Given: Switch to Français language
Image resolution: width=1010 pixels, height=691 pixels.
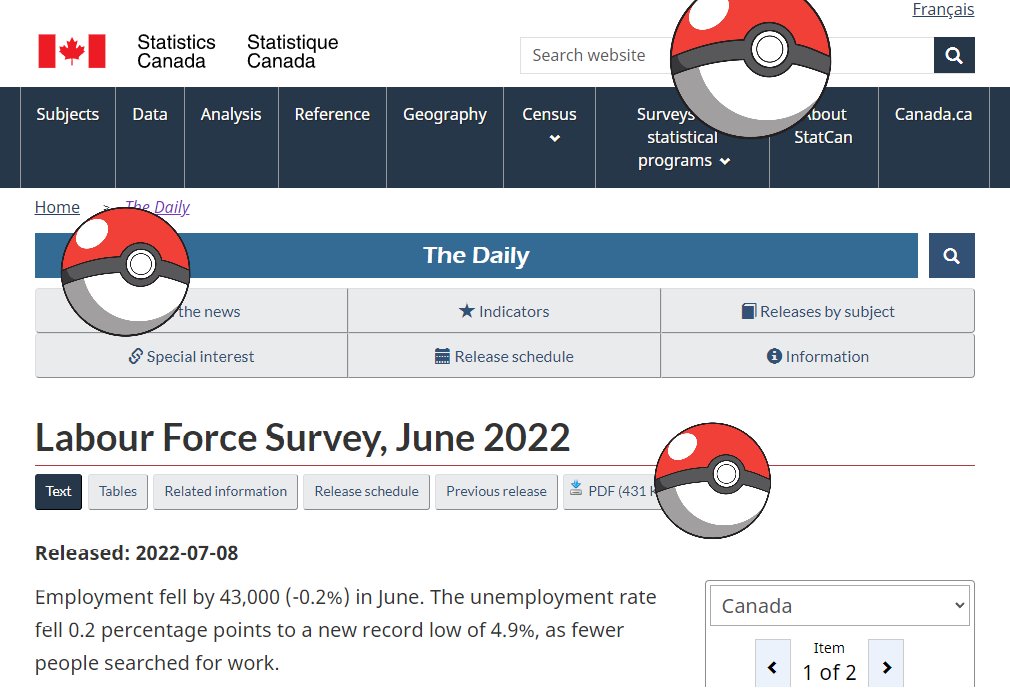Looking at the screenshot, I should pos(943,9).
